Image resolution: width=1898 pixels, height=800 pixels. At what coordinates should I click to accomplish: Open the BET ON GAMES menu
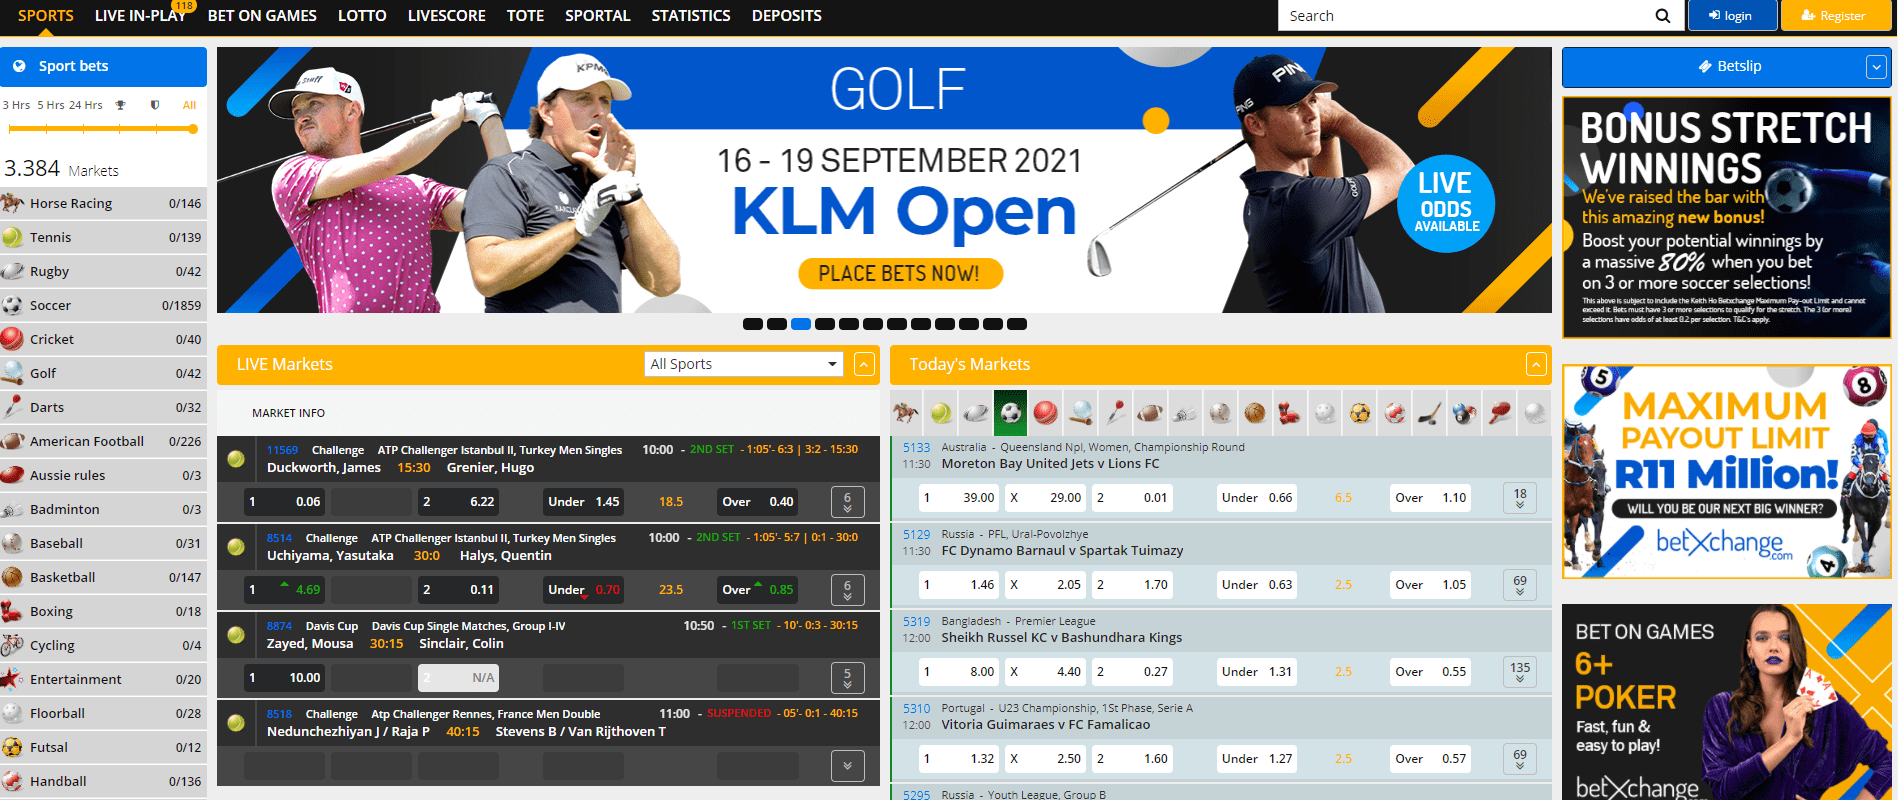point(262,16)
